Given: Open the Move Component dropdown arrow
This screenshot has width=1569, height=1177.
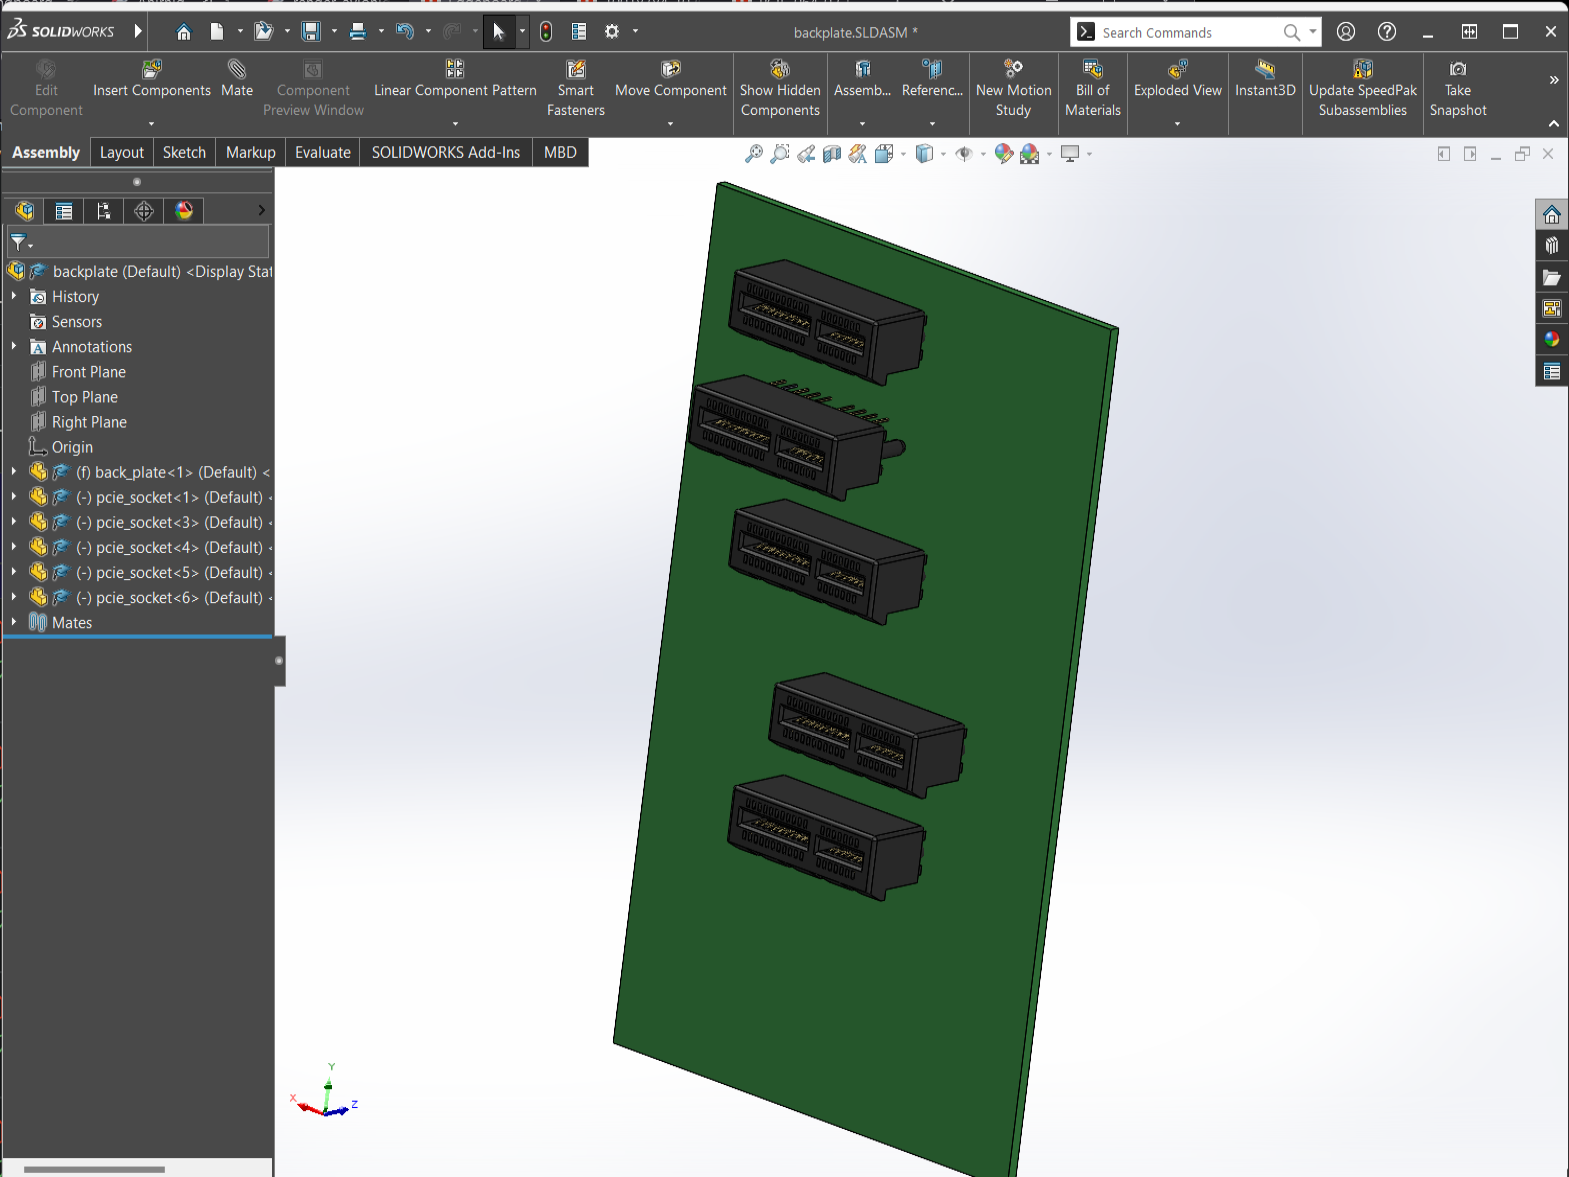Looking at the screenshot, I should (x=670, y=124).
